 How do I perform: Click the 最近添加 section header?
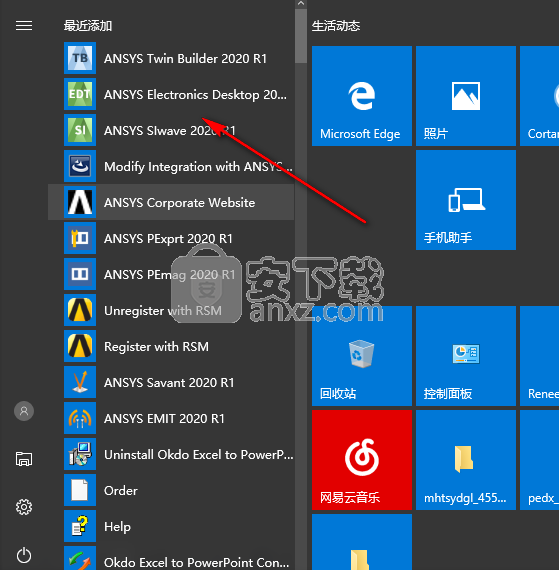coord(88,26)
